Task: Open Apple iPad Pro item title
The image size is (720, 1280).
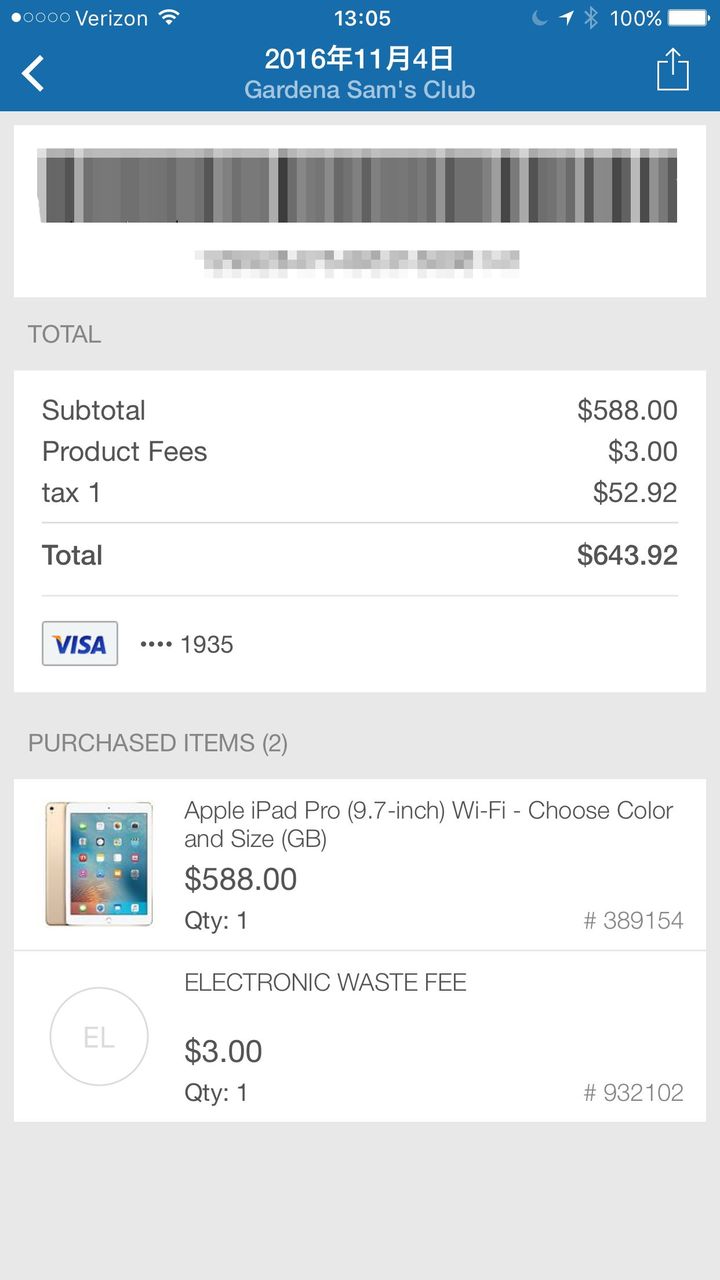Action: click(429, 825)
